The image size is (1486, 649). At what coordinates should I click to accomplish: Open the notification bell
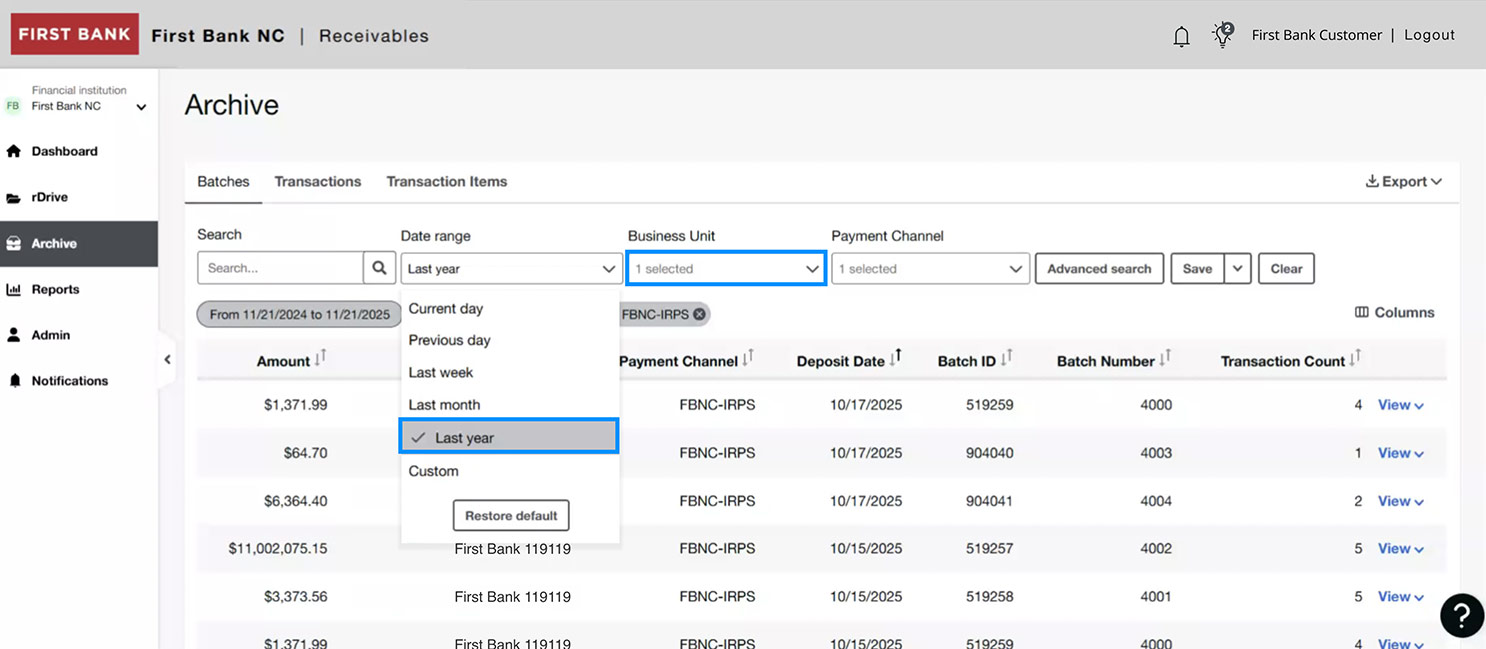1181,34
